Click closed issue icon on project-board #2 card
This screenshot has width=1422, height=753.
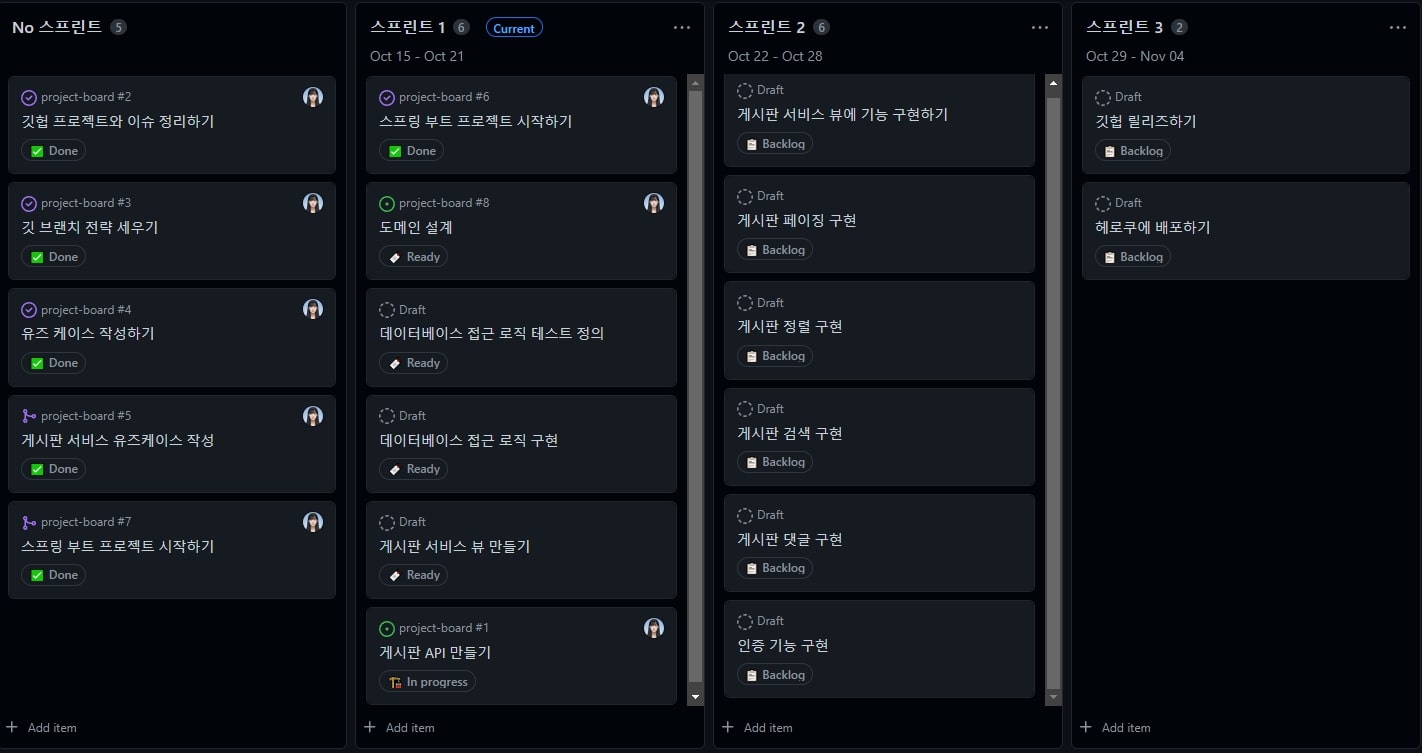[x=29, y=97]
